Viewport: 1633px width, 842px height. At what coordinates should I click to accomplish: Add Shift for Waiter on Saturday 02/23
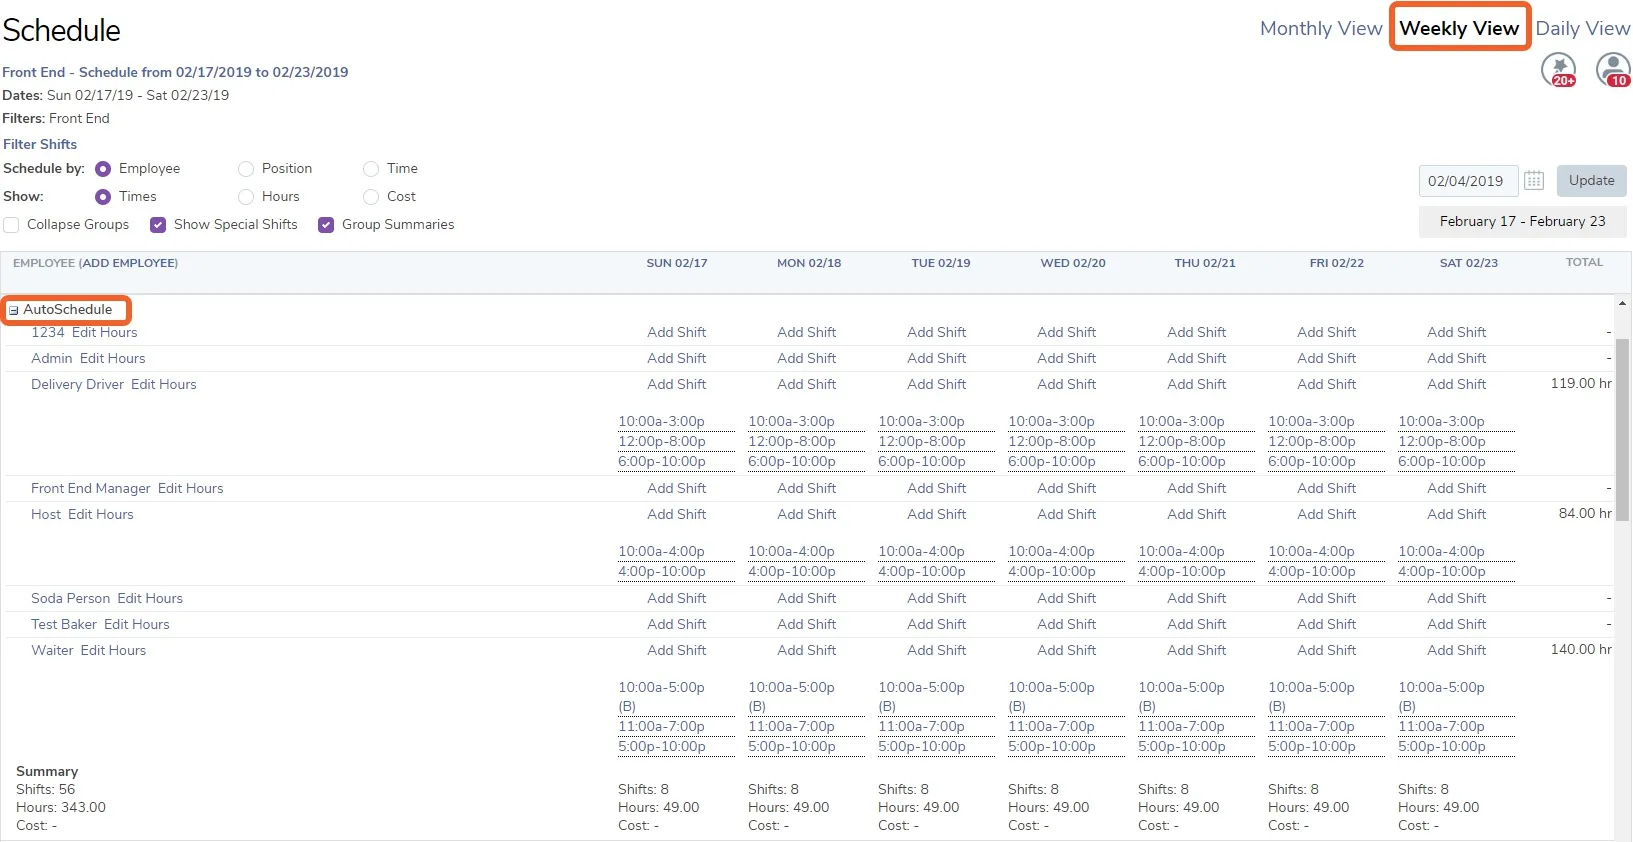(x=1457, y=650)
